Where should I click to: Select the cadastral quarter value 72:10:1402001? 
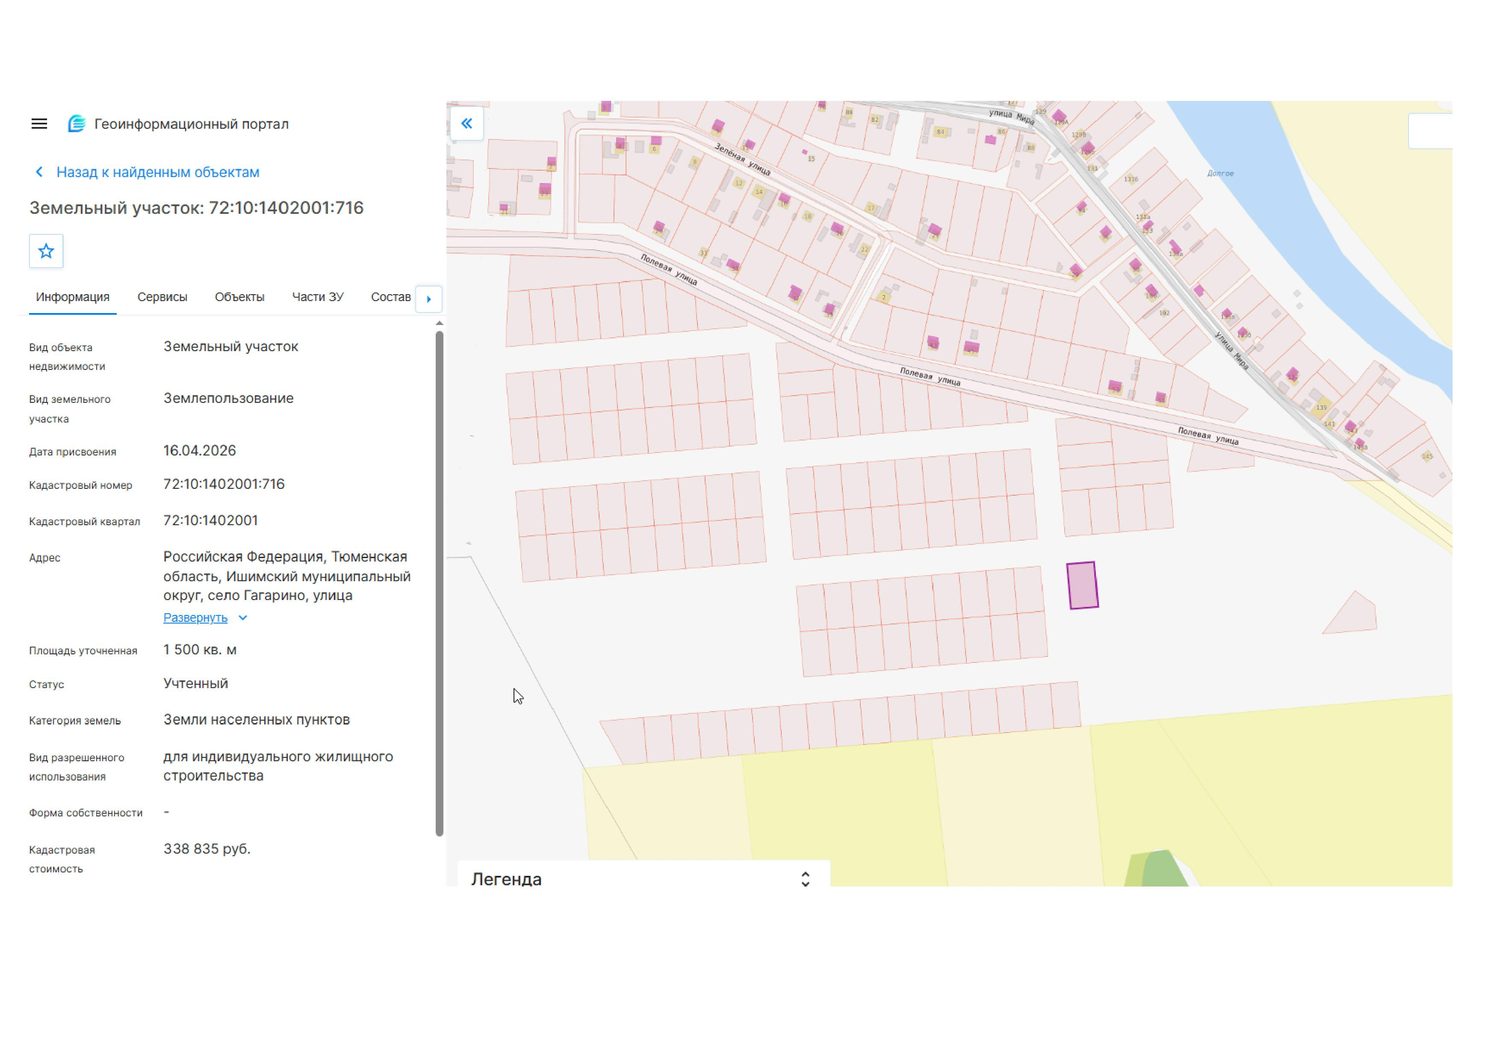pyautogui.click(x=211, y=520)
